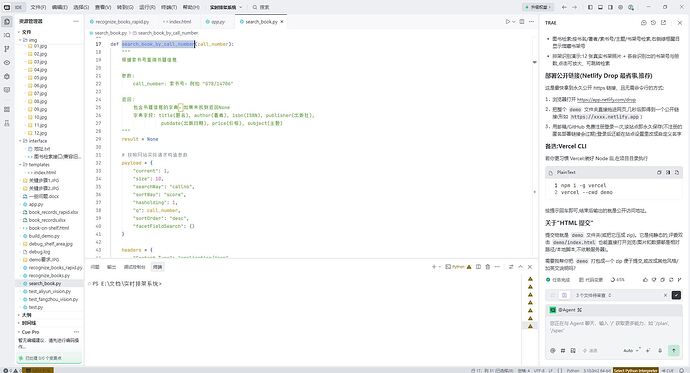Start a new chat in TRAE panel

643,22
